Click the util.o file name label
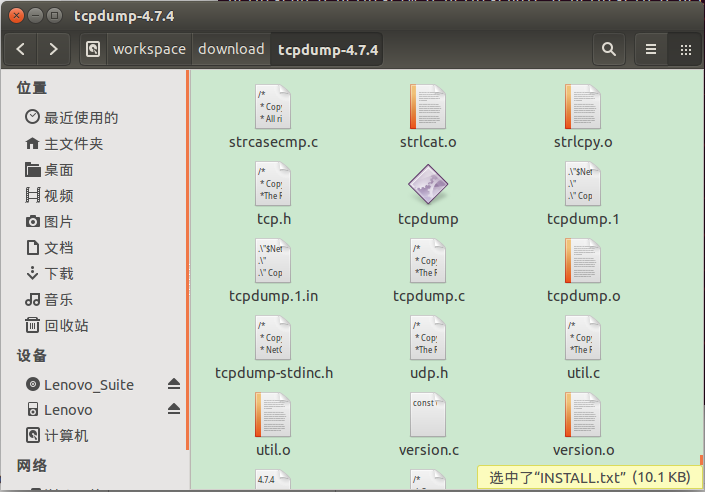 273,450
